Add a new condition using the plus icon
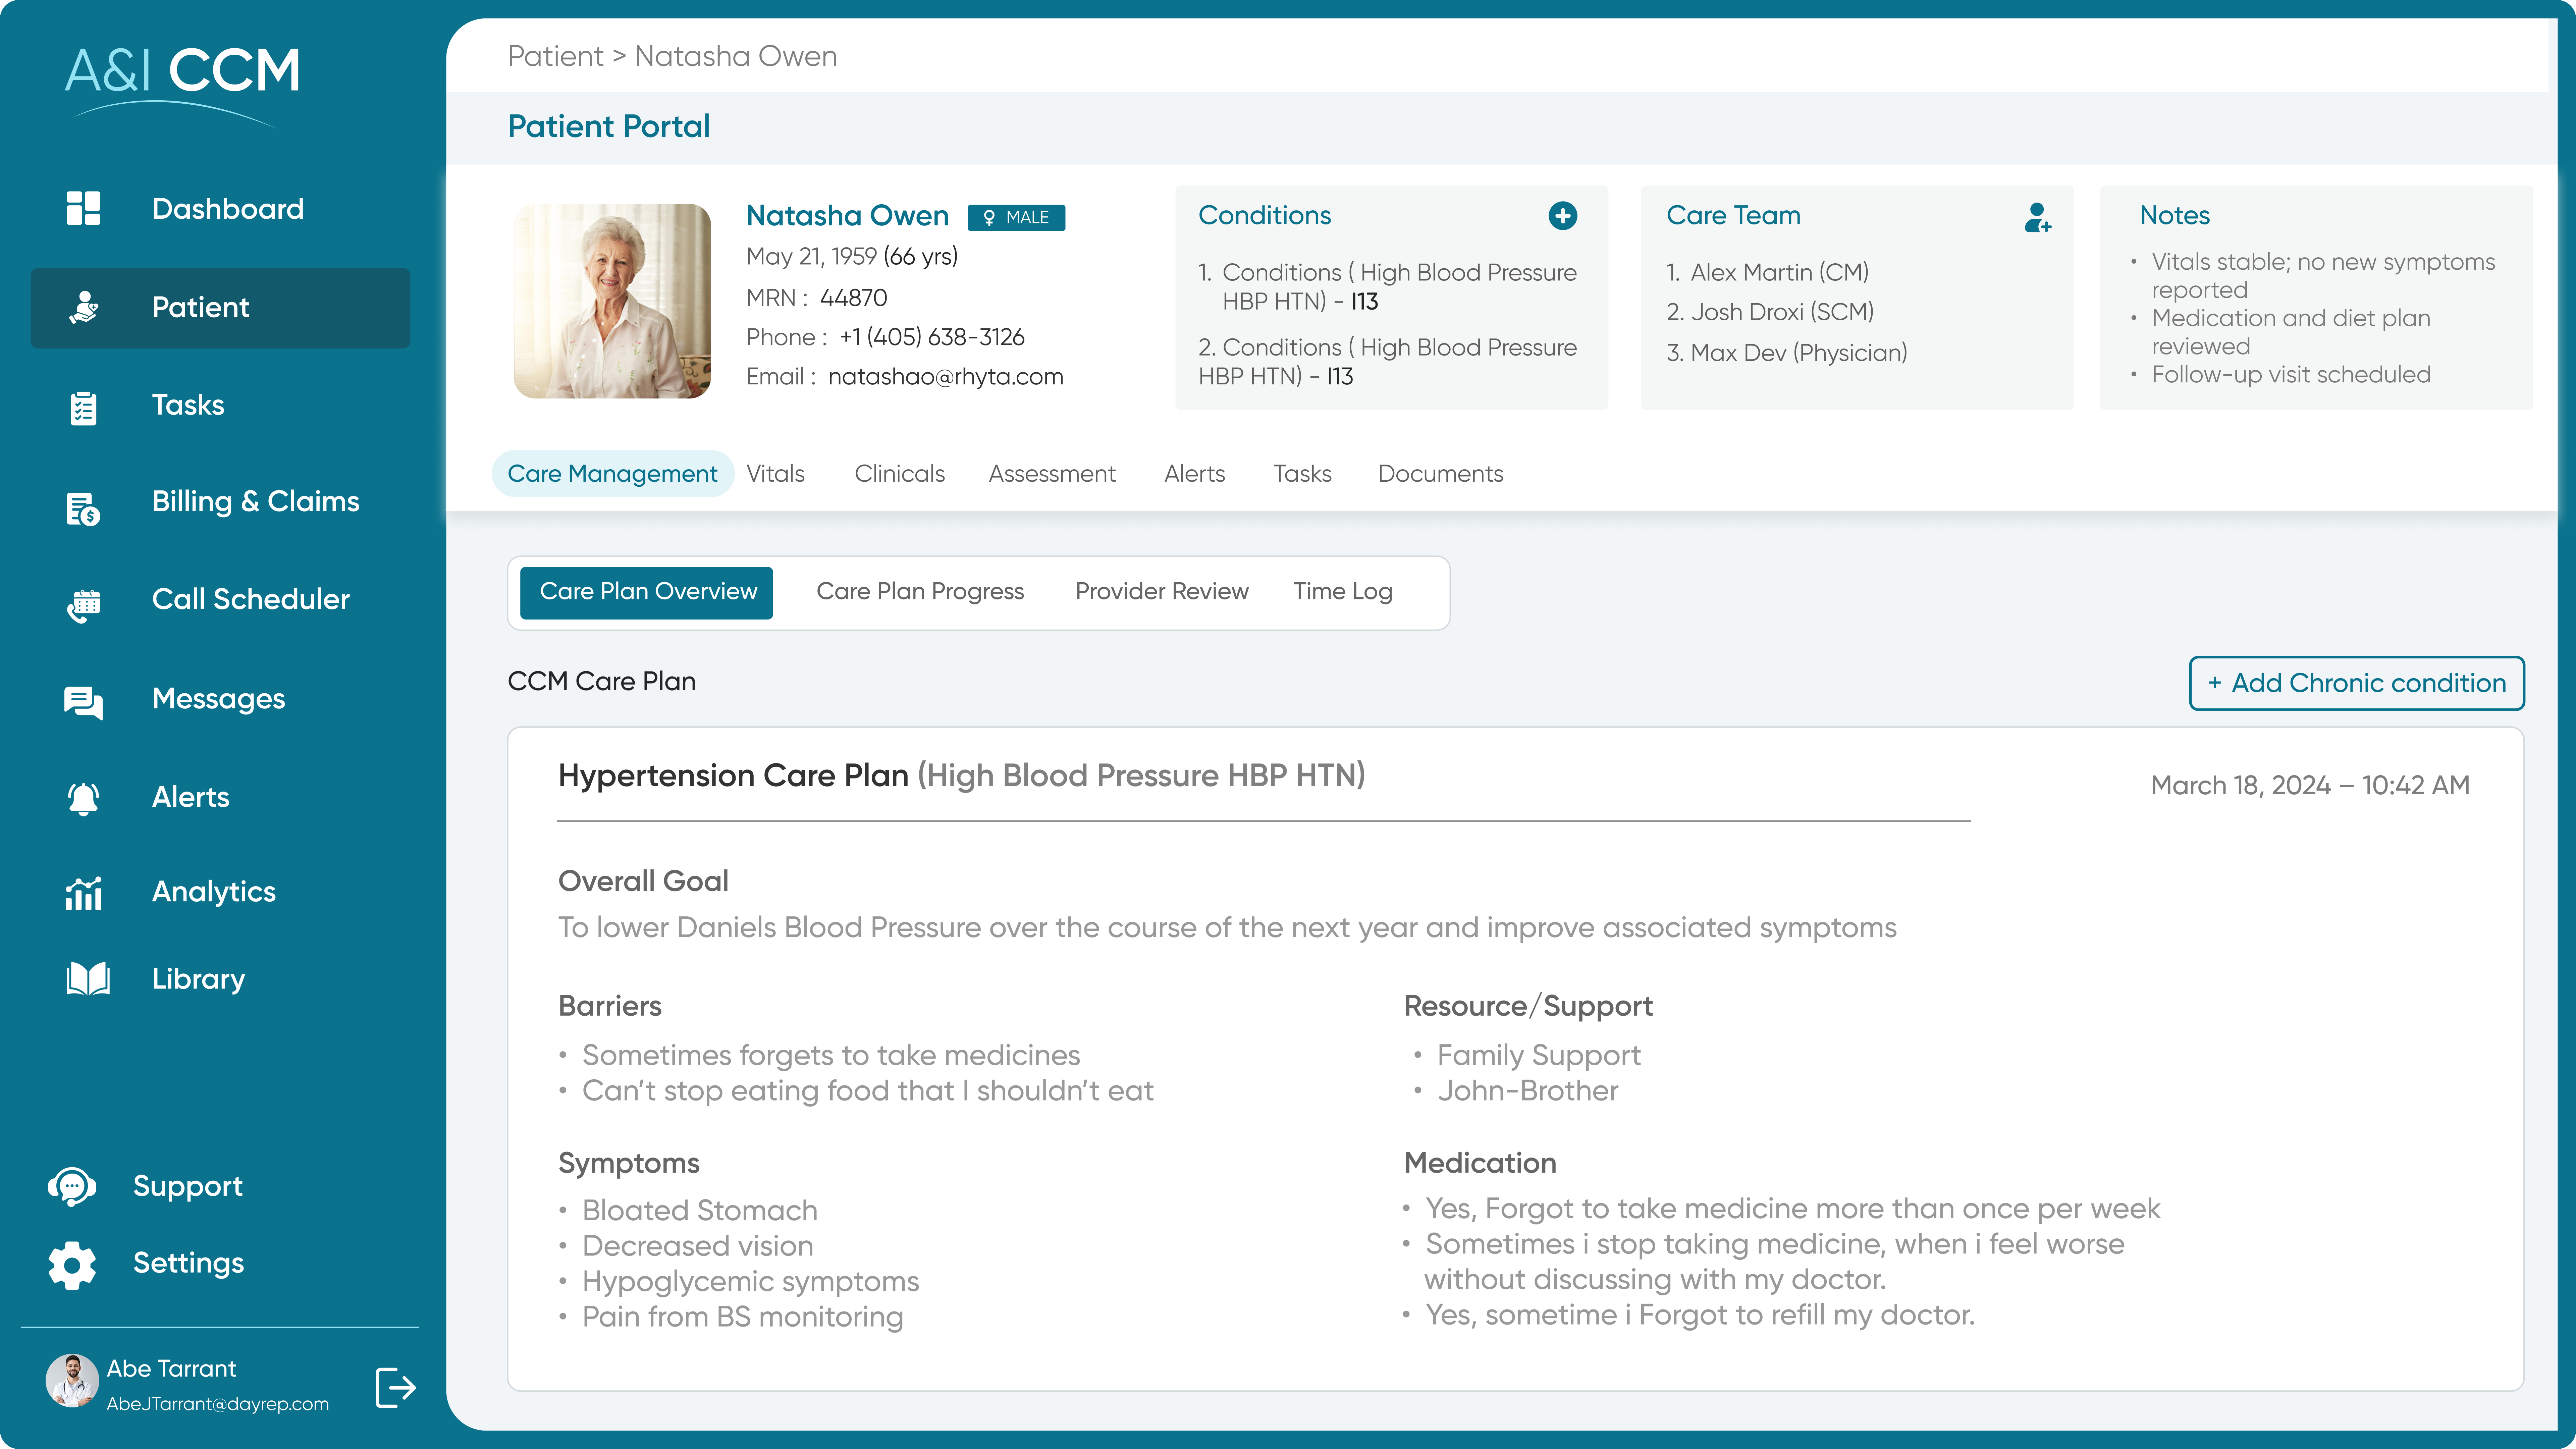The height and width of the screenshot is (1449, 2576). [1563, 215]
